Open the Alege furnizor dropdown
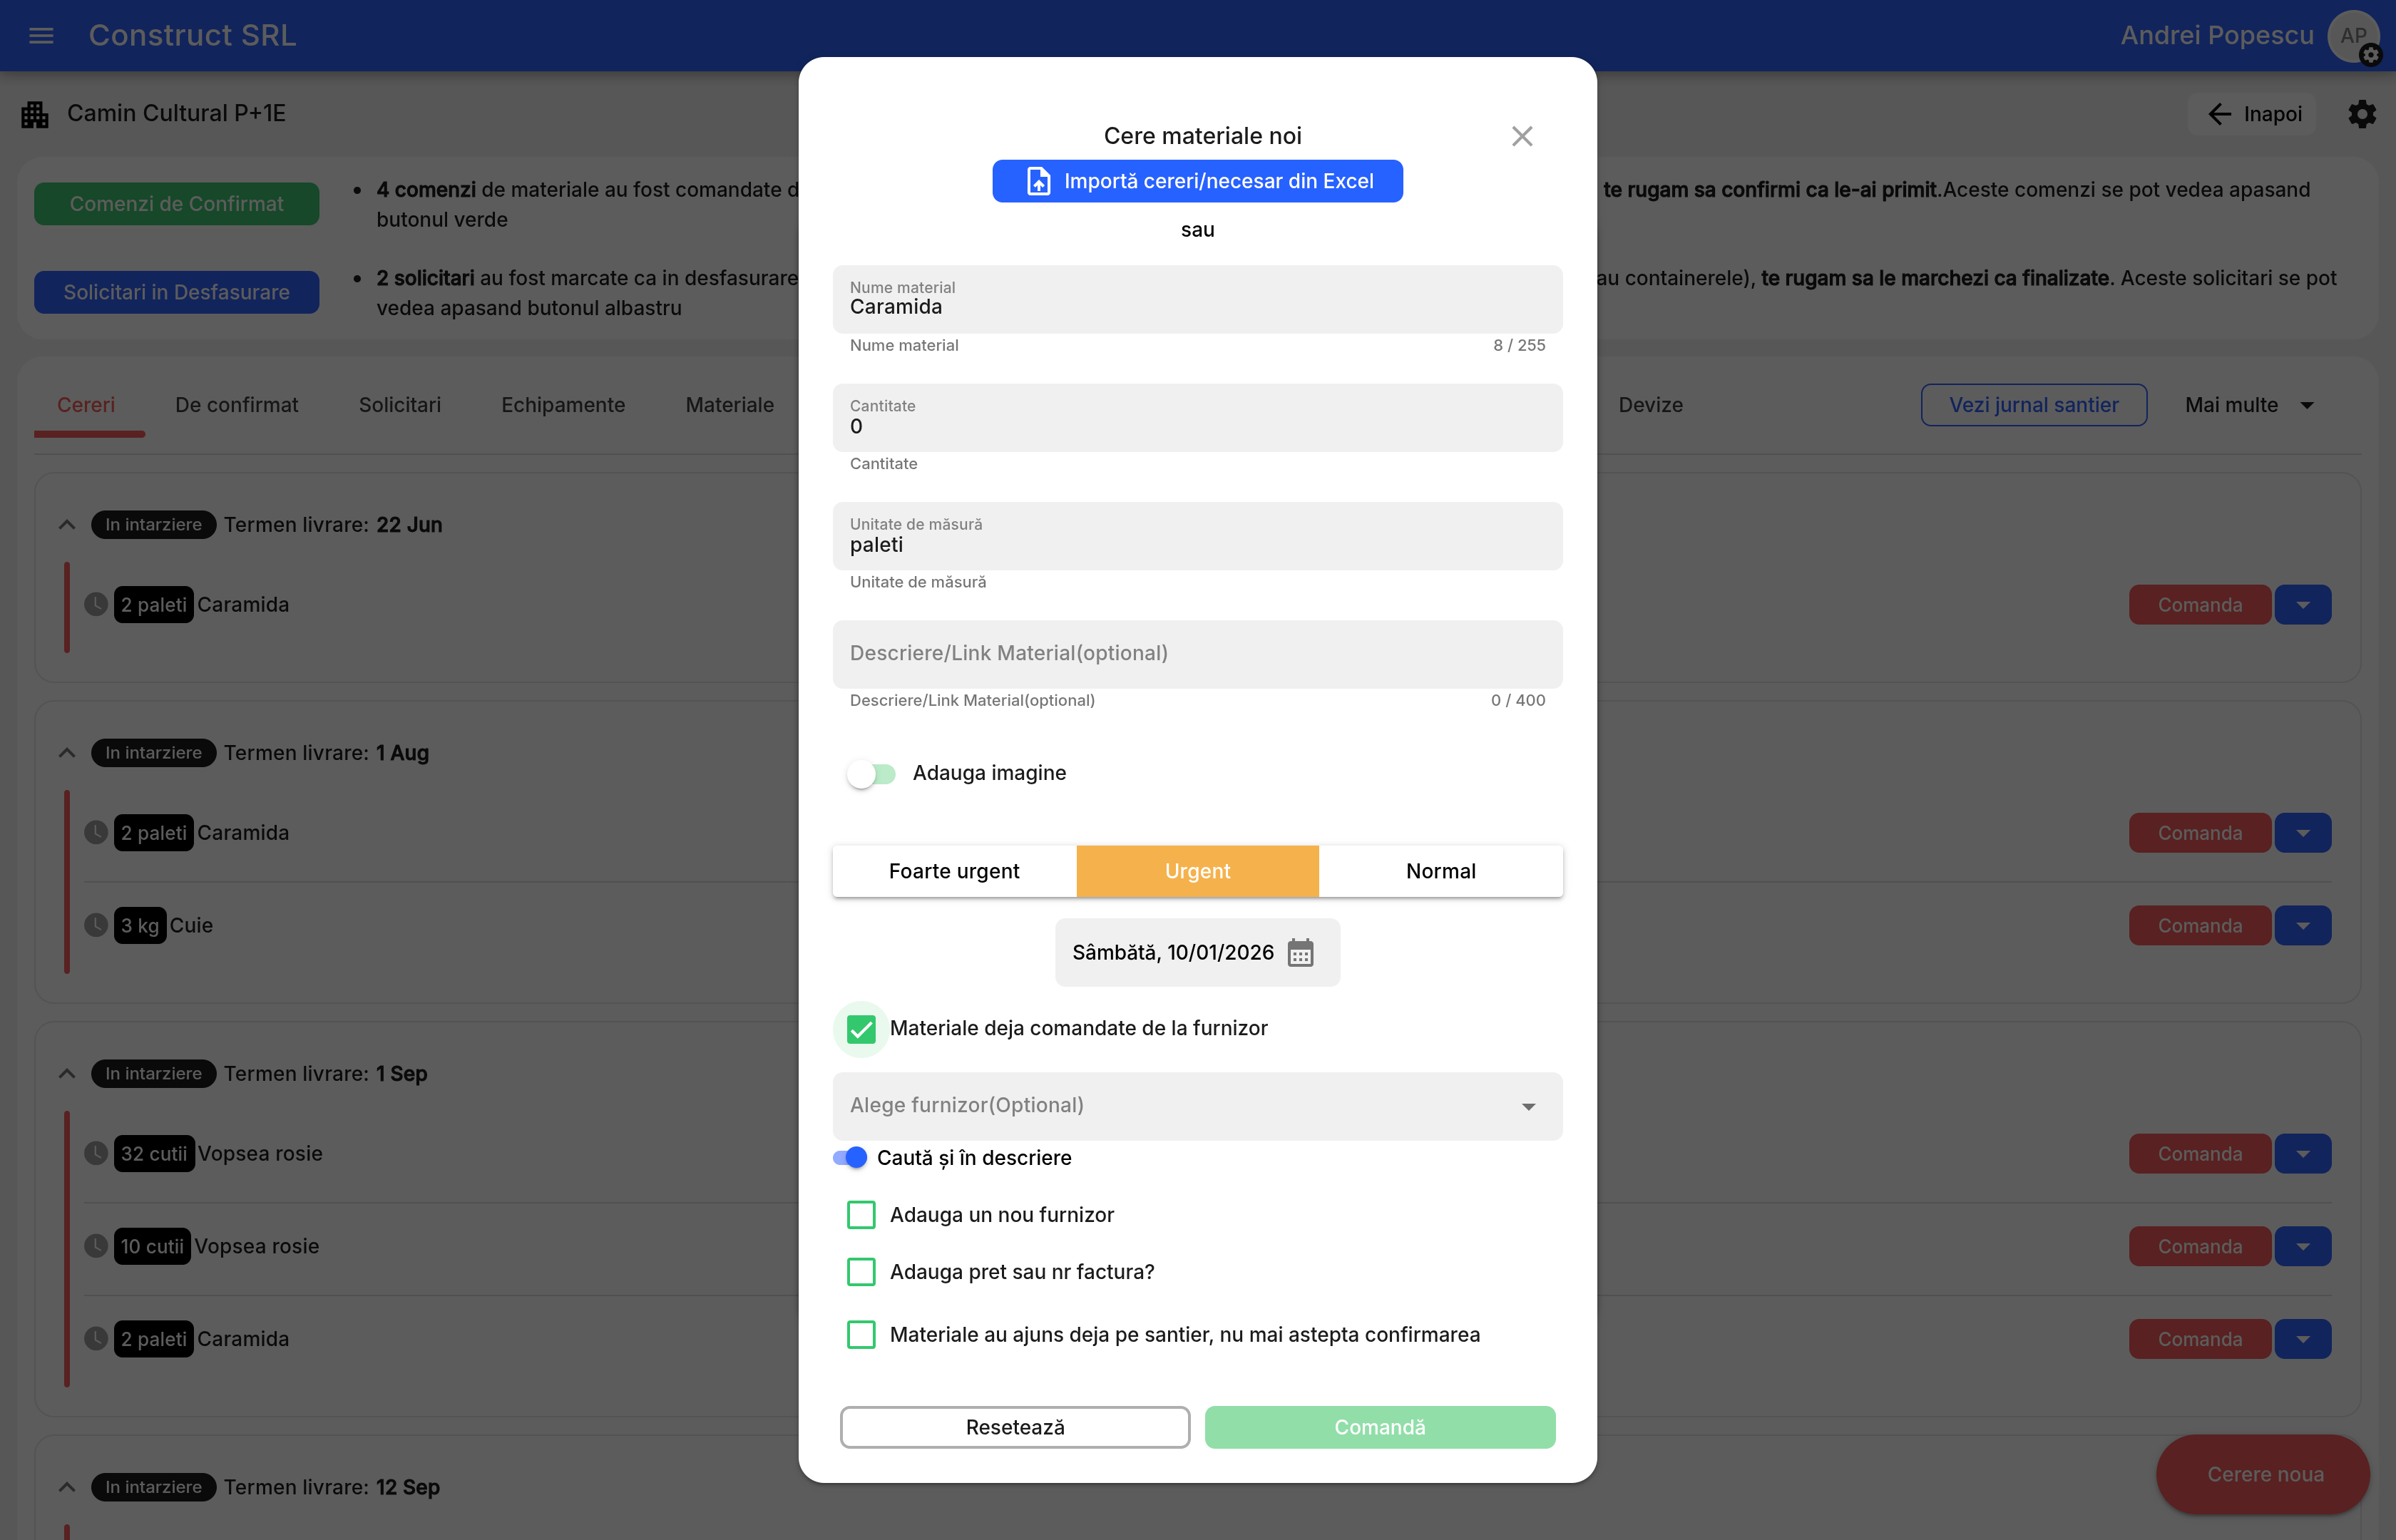This screenshot has width=2396, height=1540. pyautogui.click(x=1197, y=1106)
